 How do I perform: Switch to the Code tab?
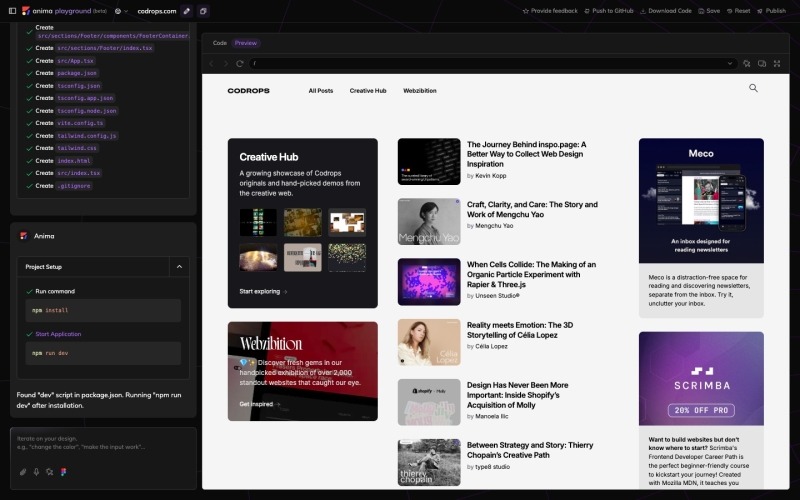(219, 43)
